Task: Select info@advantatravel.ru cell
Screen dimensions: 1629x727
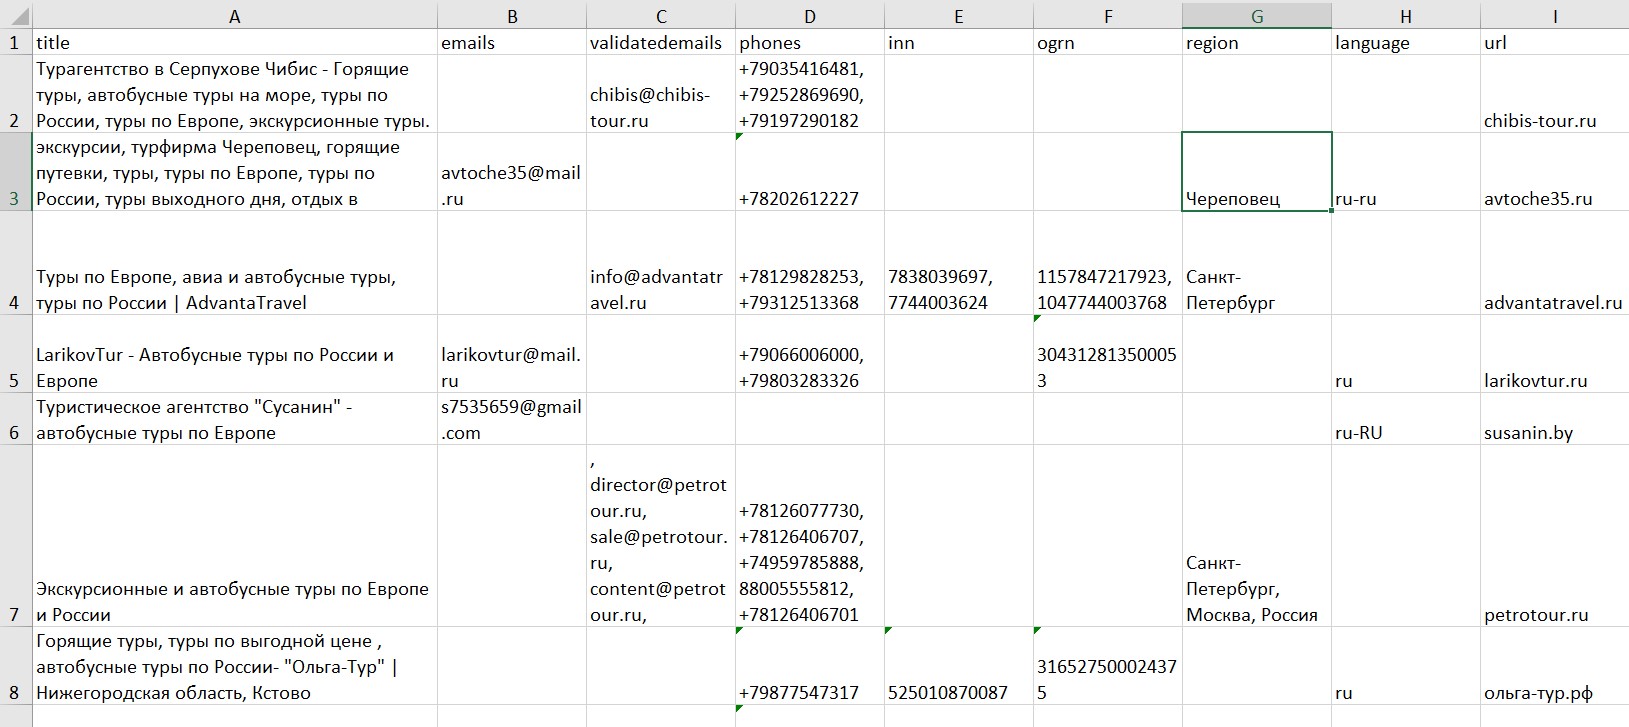Action: 661,263
